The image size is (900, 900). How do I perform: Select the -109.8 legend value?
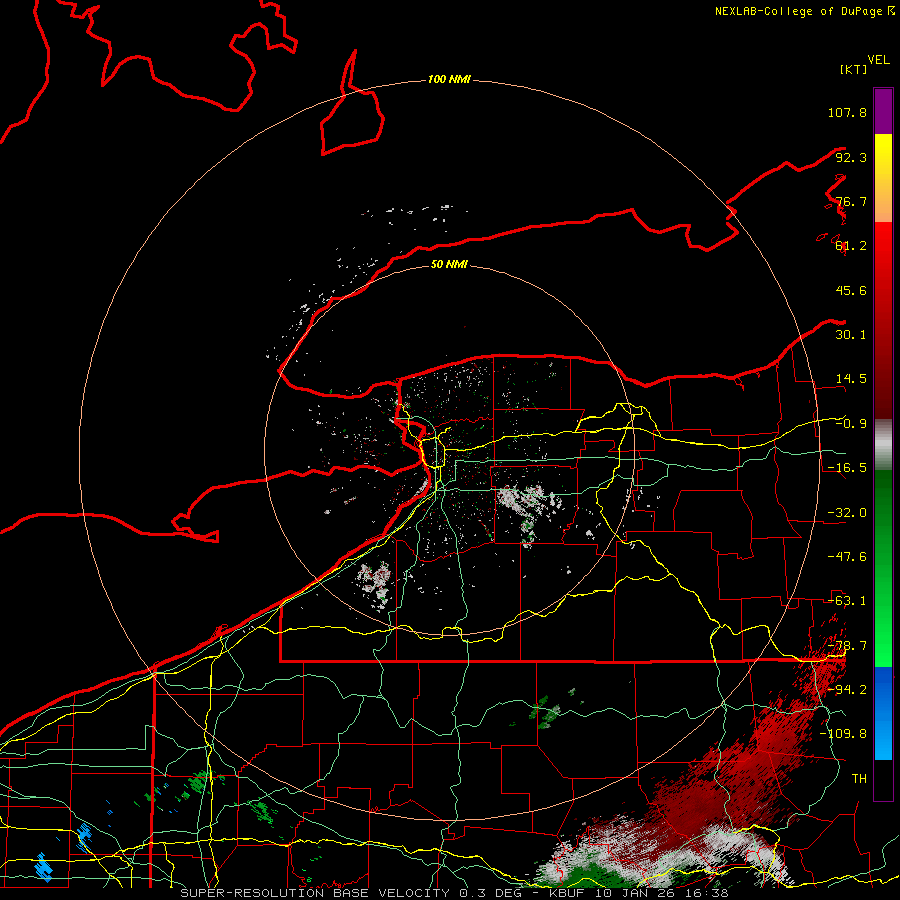click(x=843, y=734)
